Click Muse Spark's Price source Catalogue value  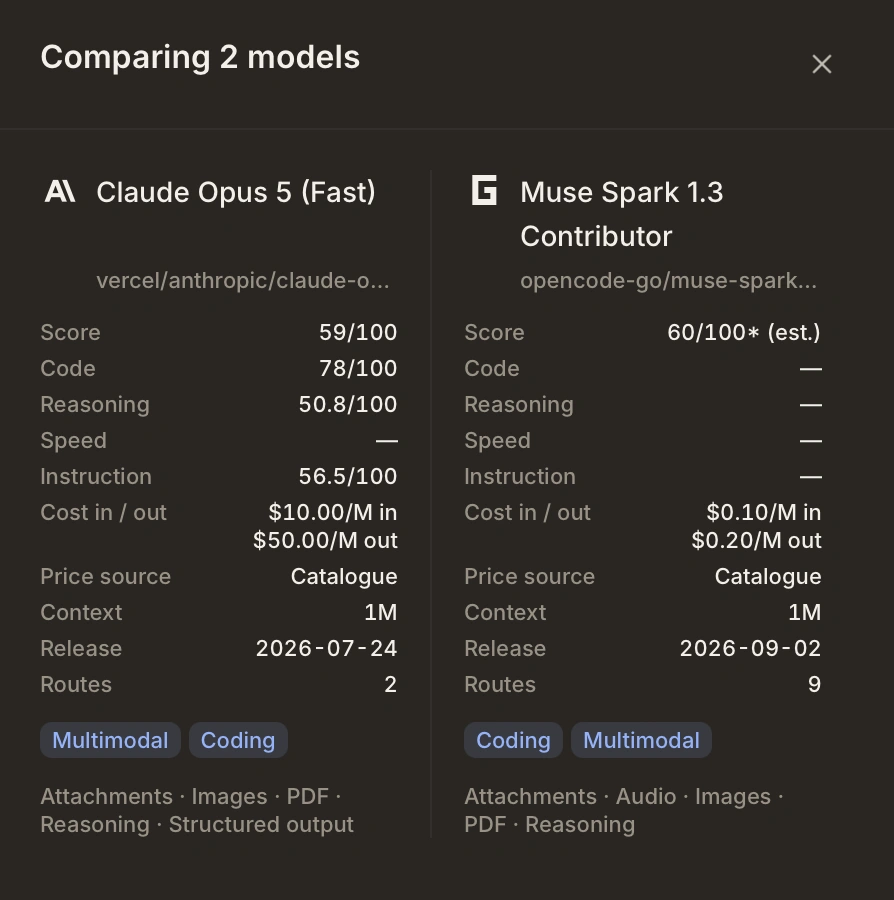coord(768,577)
